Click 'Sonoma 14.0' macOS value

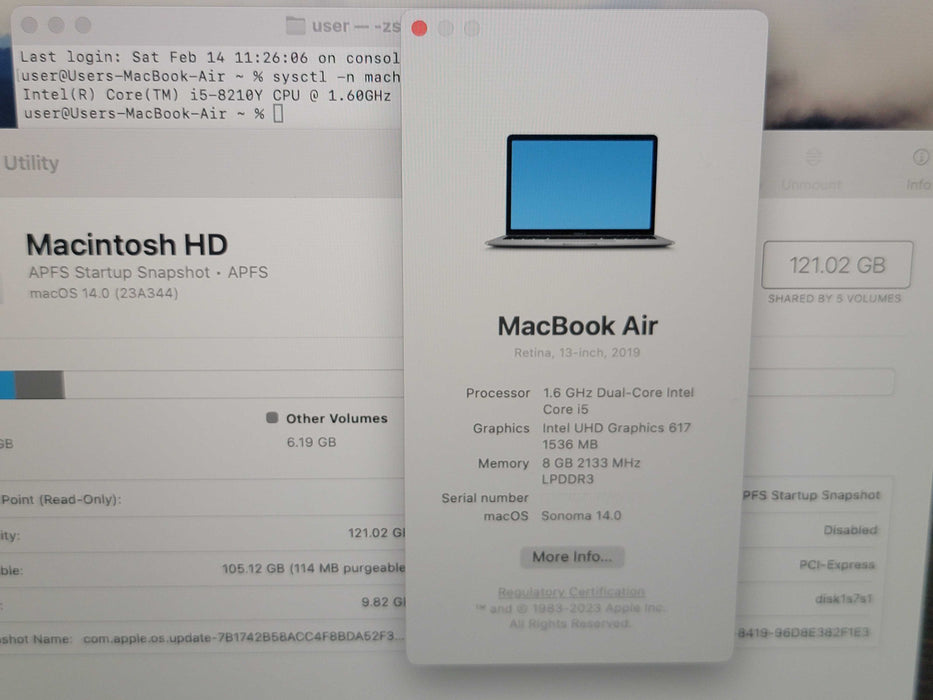(x=581, y=515)
